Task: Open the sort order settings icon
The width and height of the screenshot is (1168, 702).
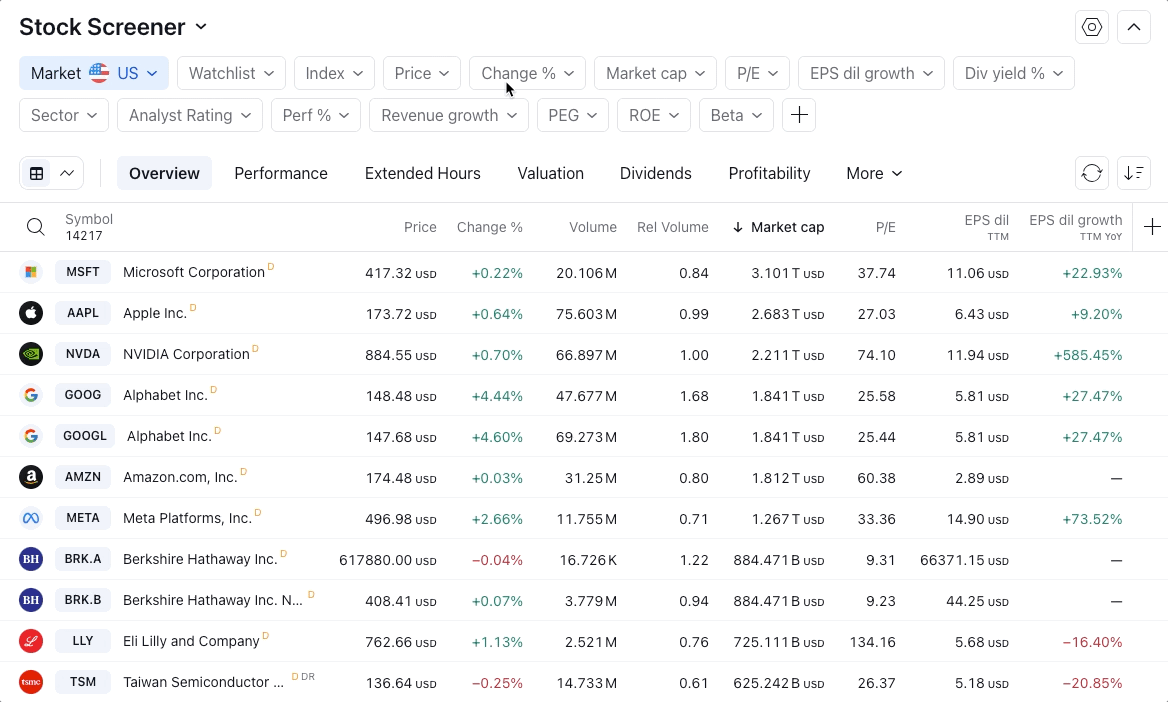Action: (x=1134, y=173)
